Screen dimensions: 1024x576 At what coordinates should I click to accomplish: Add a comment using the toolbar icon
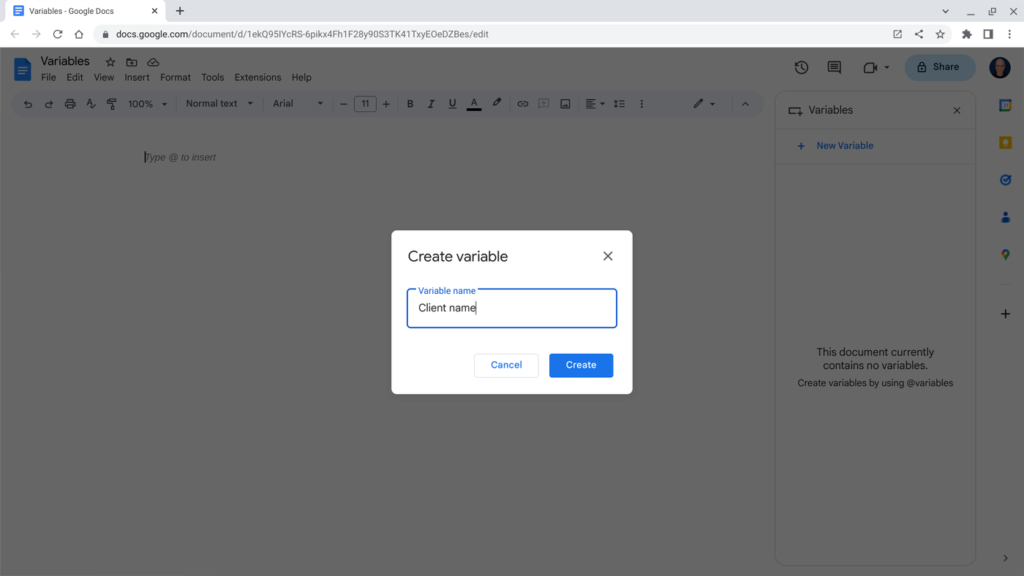542,103
